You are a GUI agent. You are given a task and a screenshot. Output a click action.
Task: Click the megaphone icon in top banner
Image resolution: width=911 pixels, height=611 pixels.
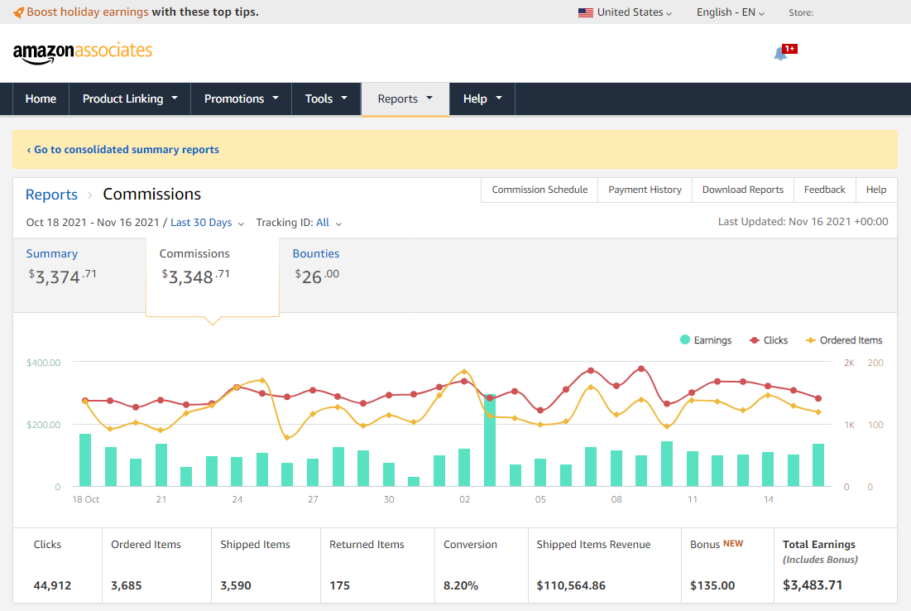(18, 12)
